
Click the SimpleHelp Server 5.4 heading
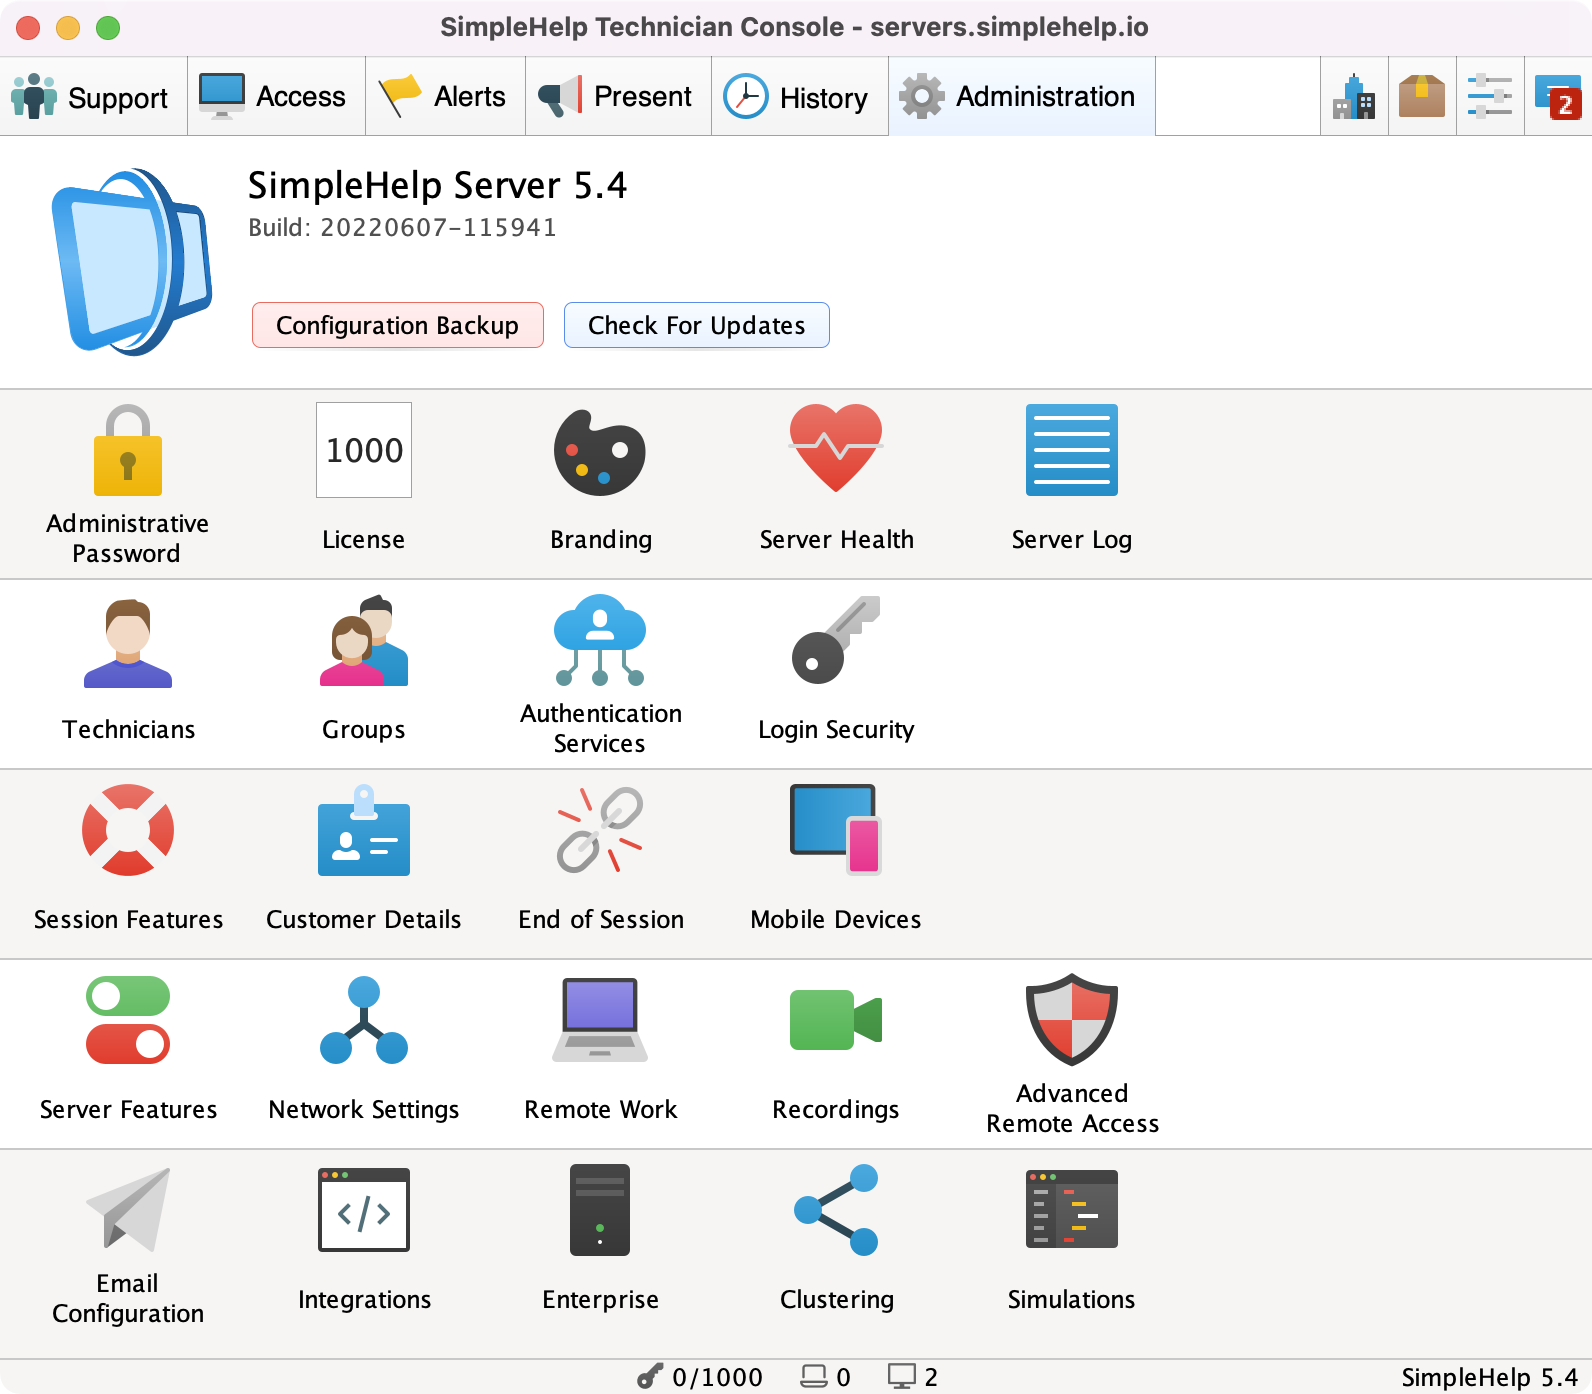coord(437,185)
